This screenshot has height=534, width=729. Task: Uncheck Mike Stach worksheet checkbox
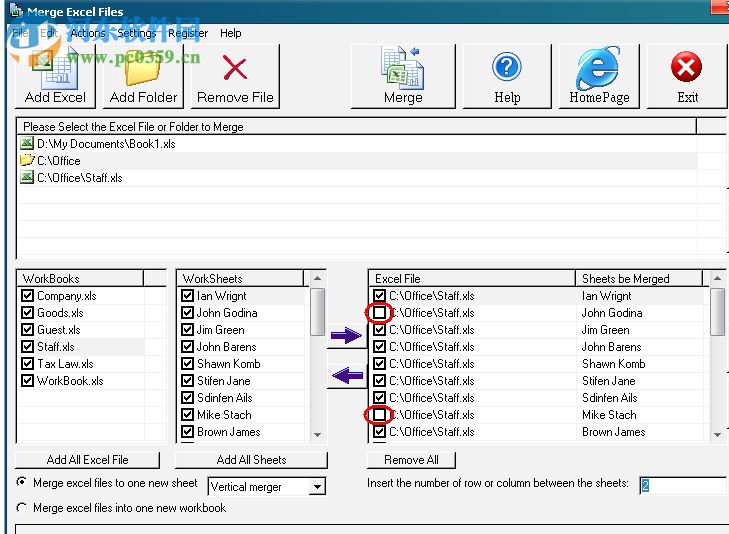pyautogui.click(x=187, y=415)
